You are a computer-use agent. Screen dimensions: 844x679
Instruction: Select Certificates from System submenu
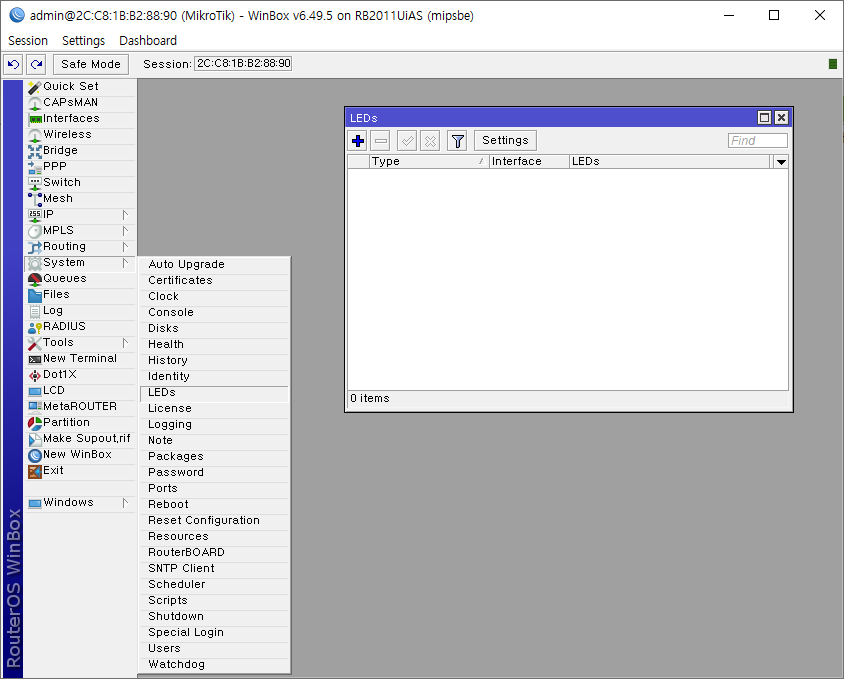[214, 281]
